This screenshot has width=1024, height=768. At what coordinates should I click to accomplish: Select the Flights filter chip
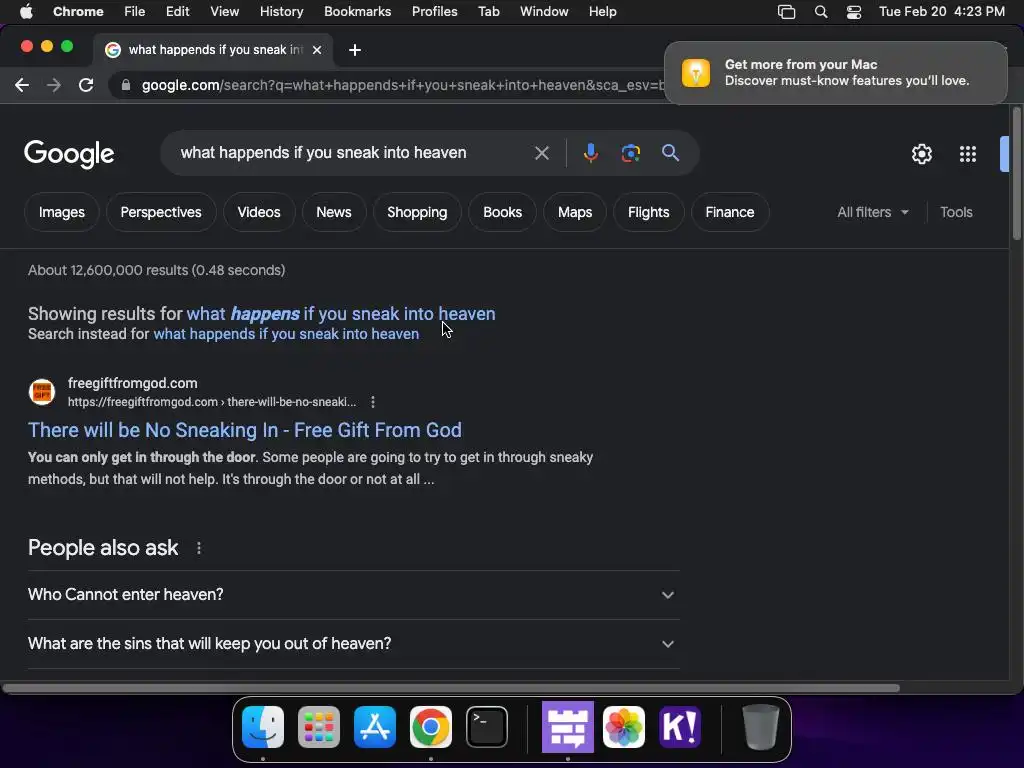tap(648, 212)
